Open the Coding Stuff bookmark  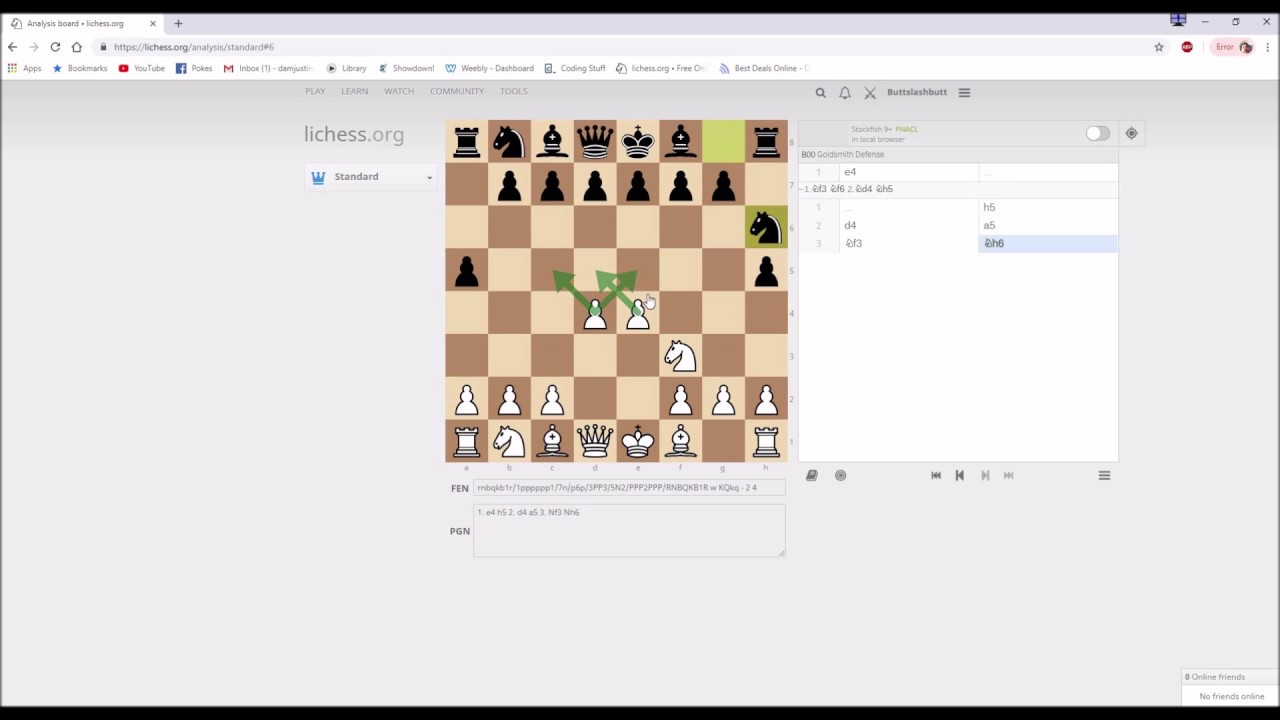(575, 68)
